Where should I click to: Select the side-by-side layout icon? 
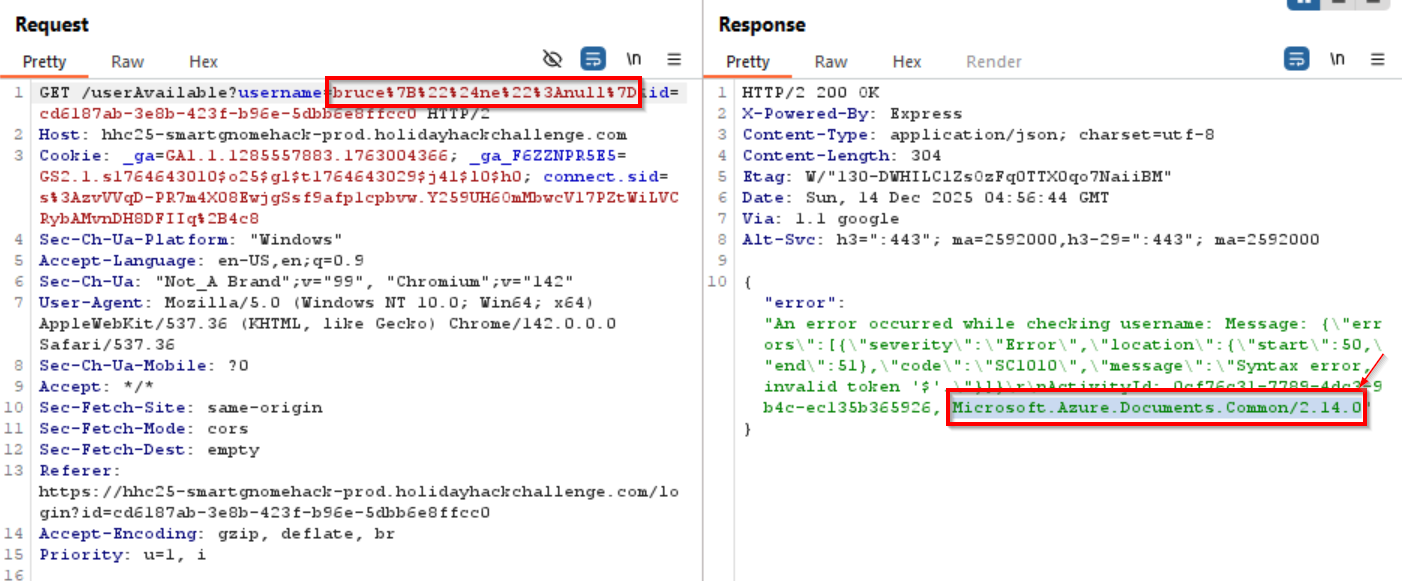pos(1304,3)
